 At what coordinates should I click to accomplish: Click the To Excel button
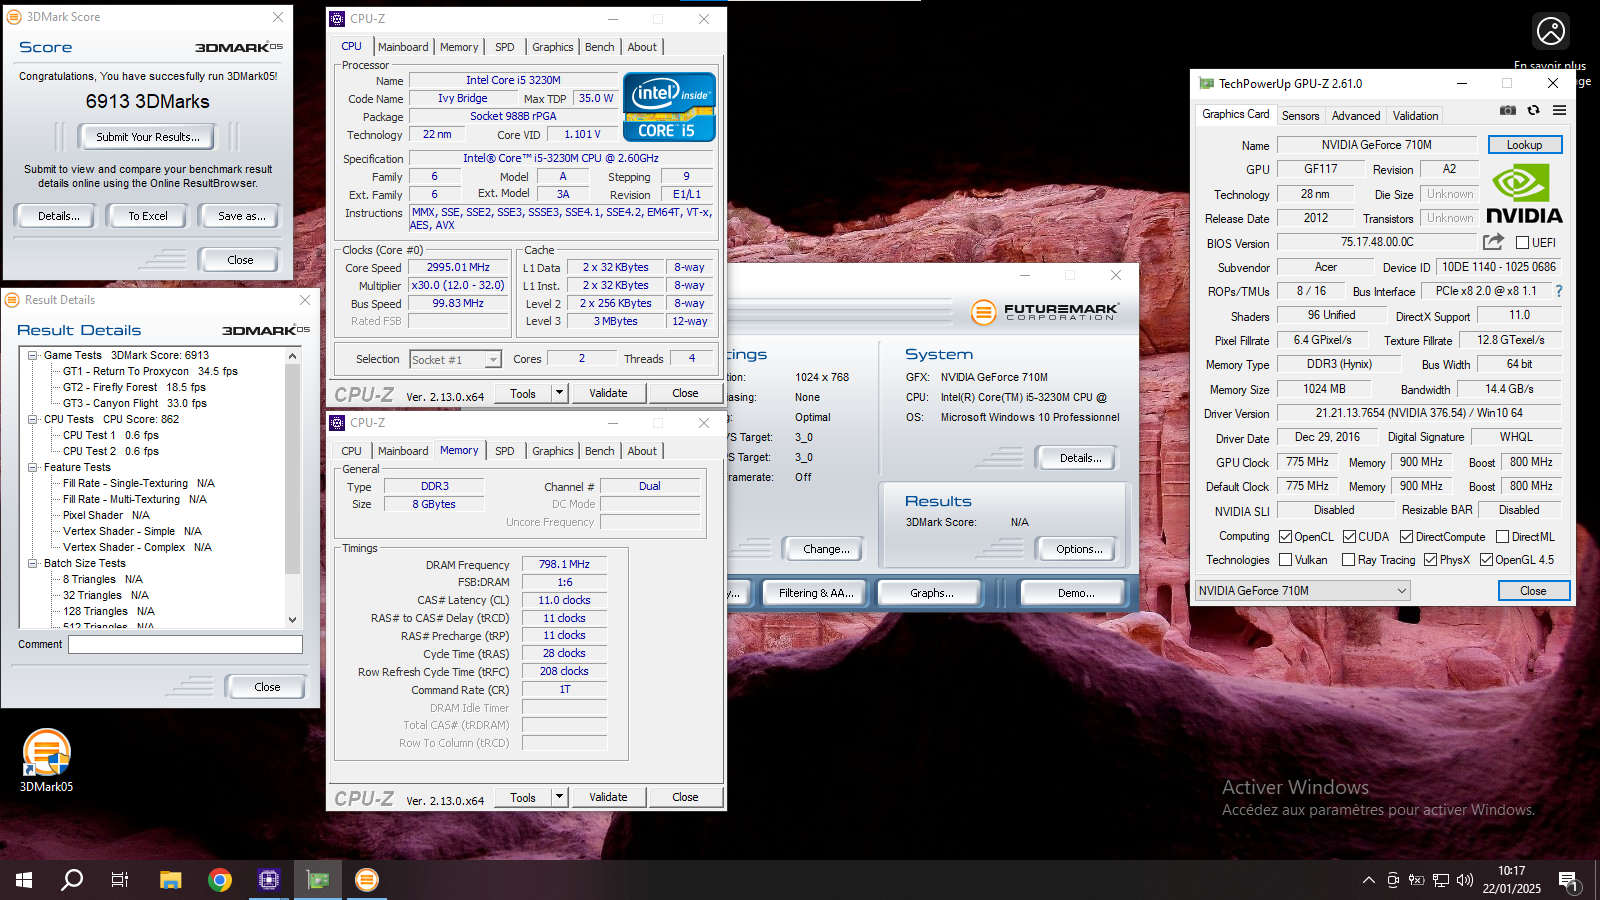148,216
